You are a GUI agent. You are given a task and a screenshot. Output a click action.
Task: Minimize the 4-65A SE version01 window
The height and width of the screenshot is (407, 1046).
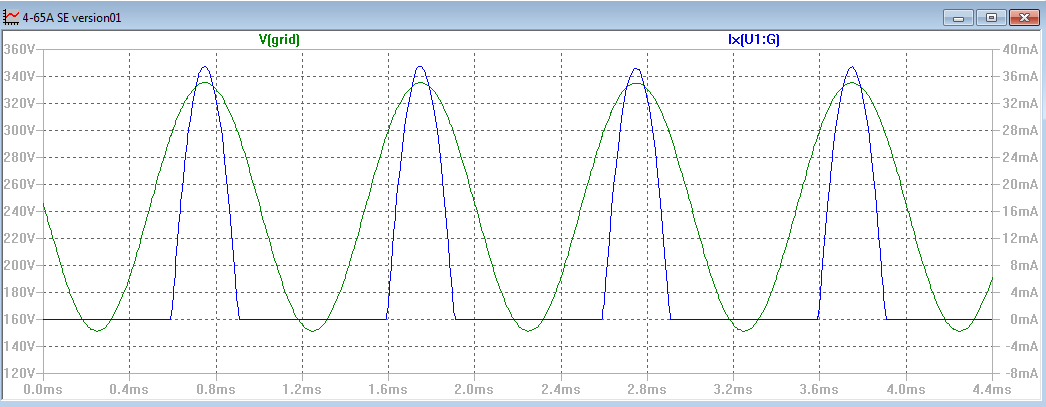959,18
